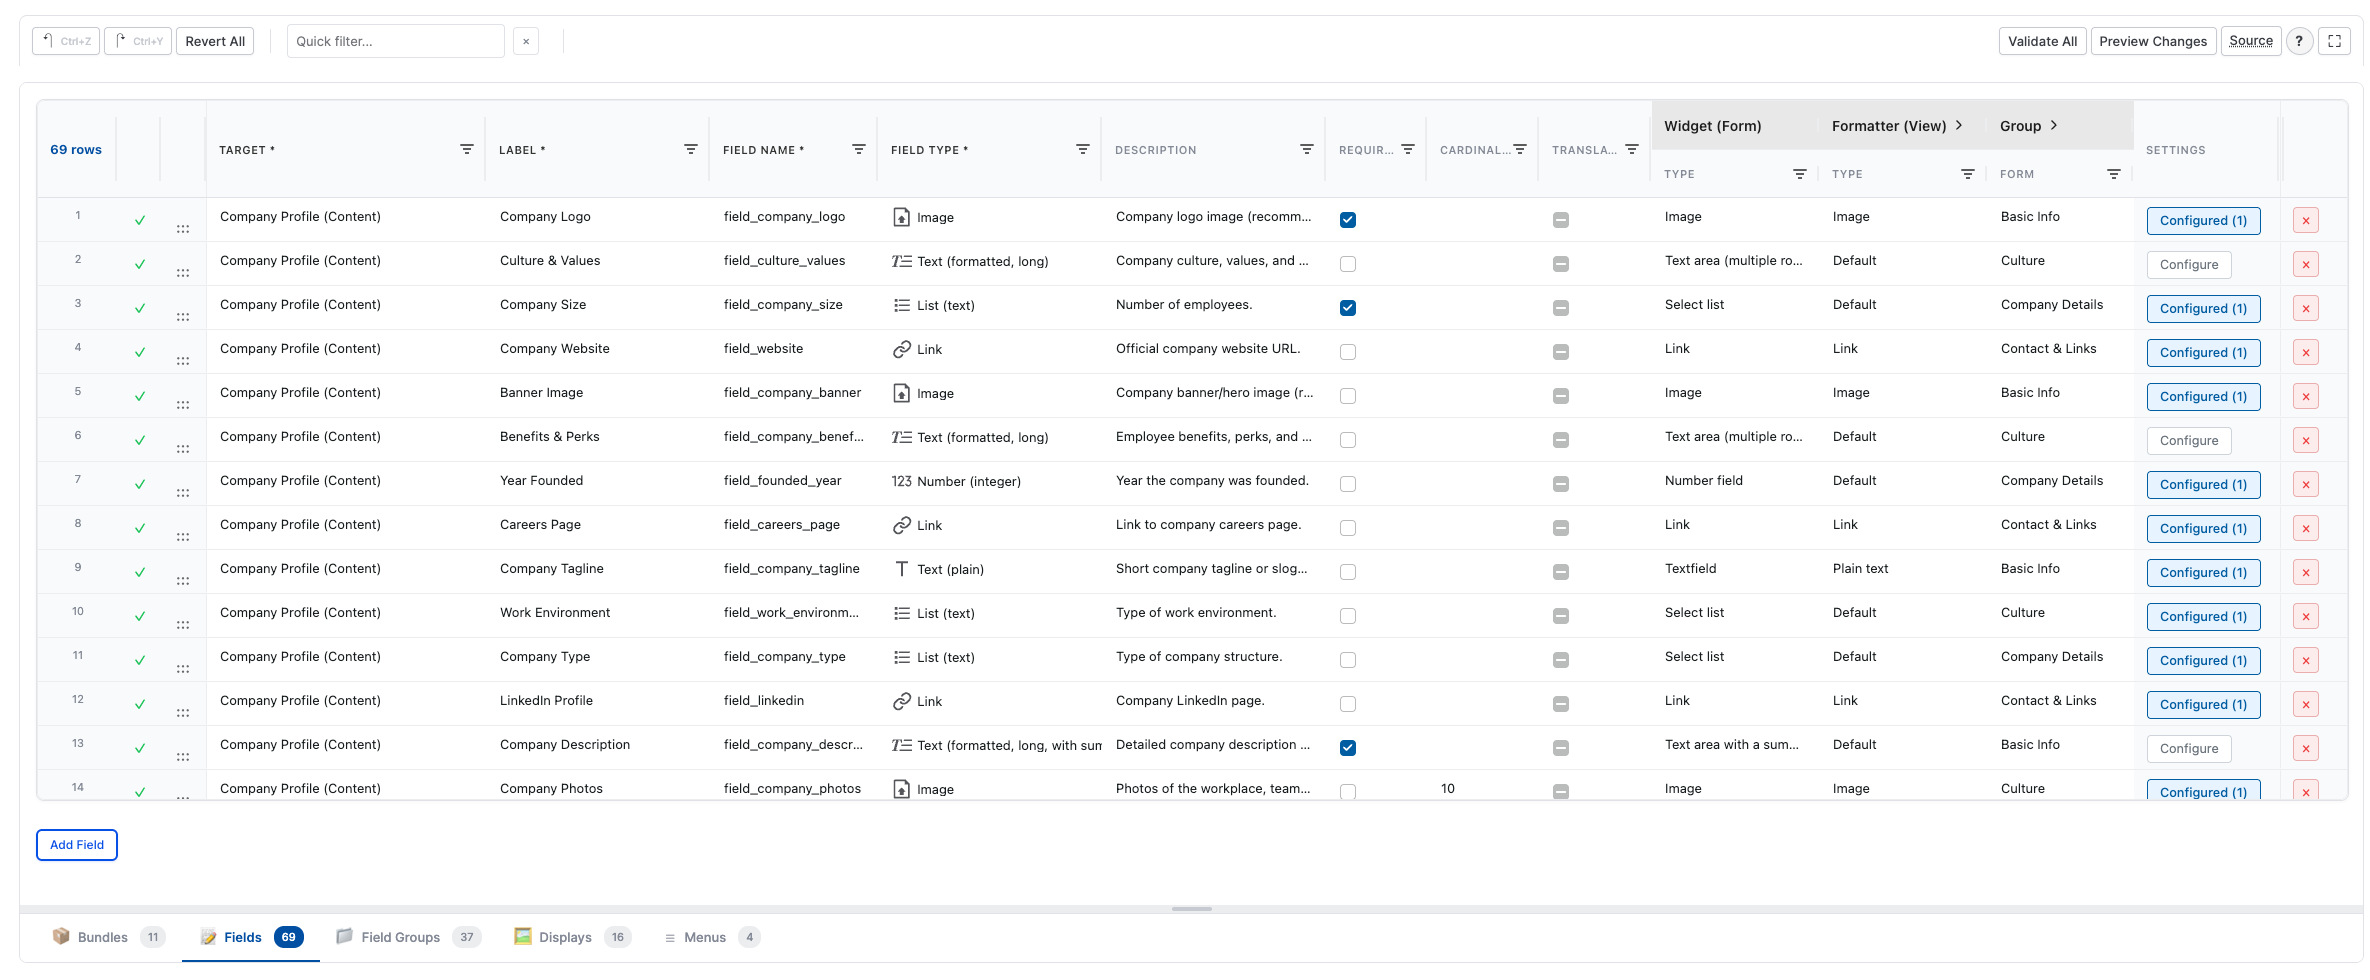Delete the Company Logo row with the red x
The width and height of the screenshot is (2370, 980).
point(2306,221)
